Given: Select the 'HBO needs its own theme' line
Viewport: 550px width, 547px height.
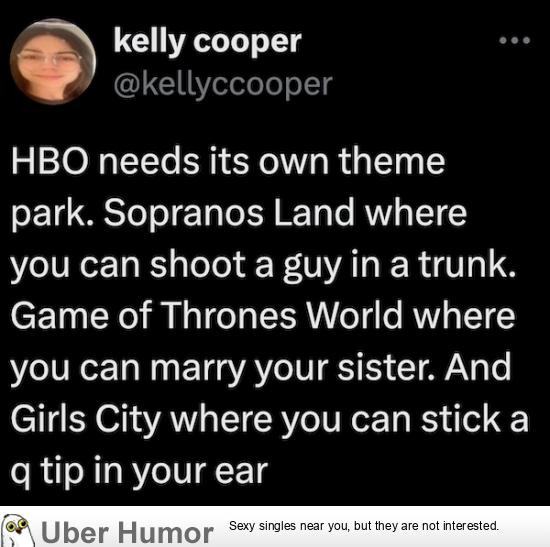Looking at the screenshot, I should click(228, 161).
